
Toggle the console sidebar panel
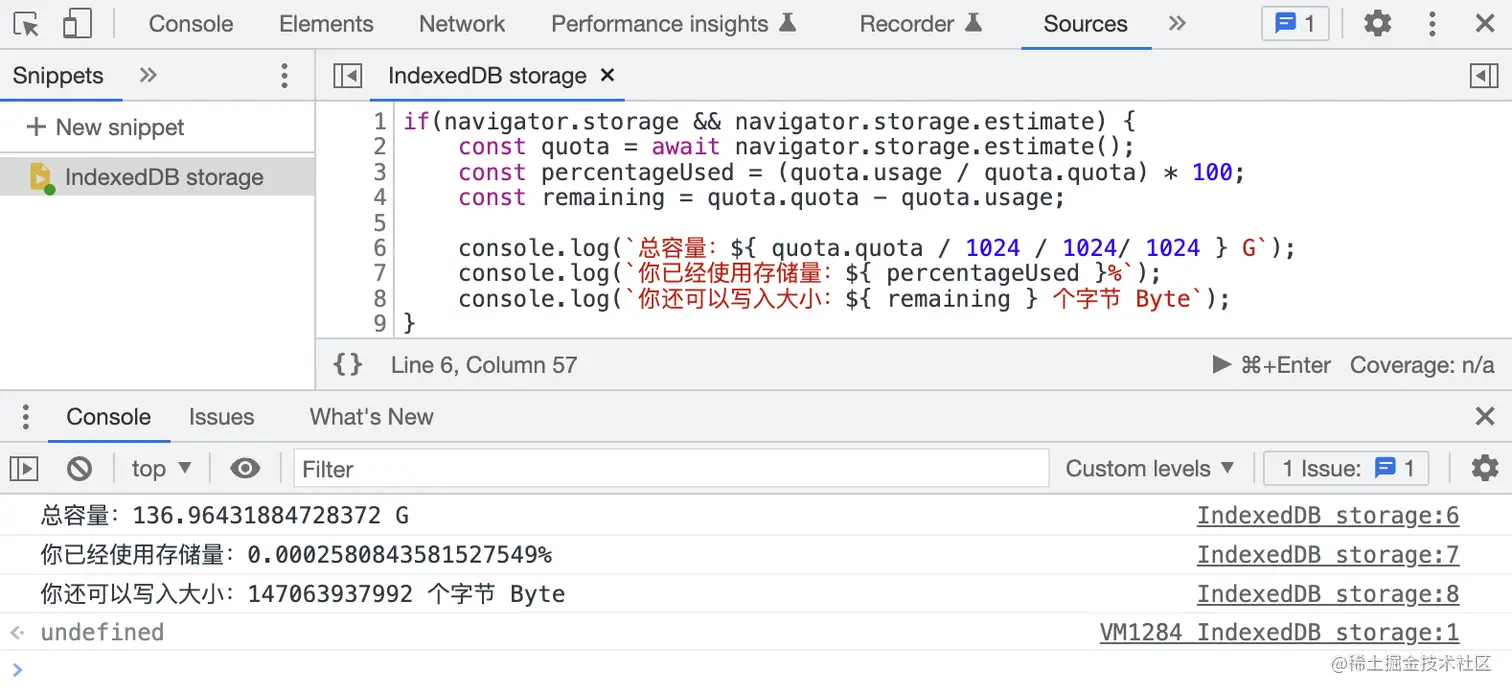click(x=24, y=468)
